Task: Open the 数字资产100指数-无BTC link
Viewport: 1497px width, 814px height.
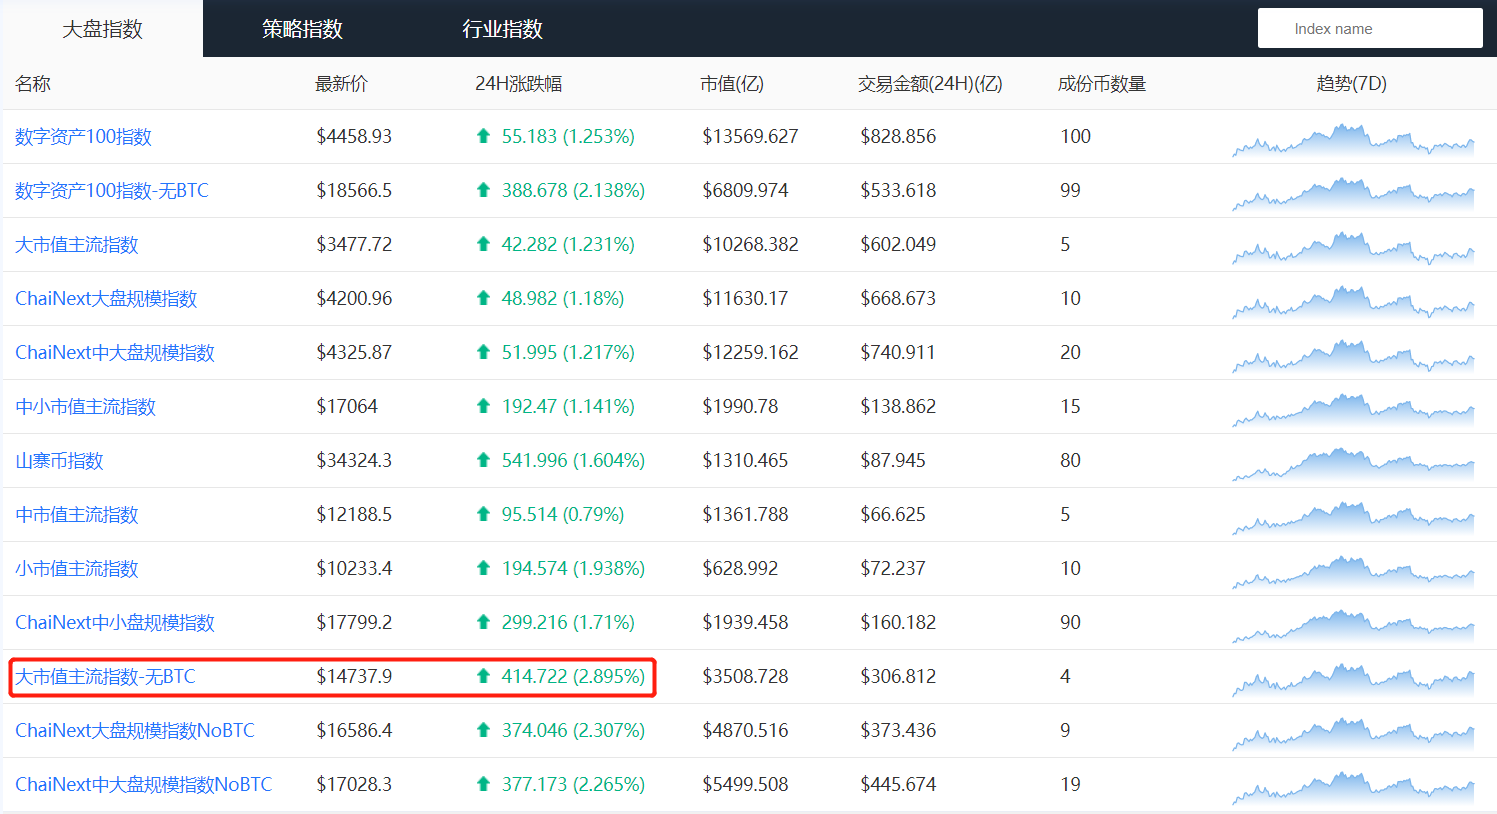Action: click(112, 191)
